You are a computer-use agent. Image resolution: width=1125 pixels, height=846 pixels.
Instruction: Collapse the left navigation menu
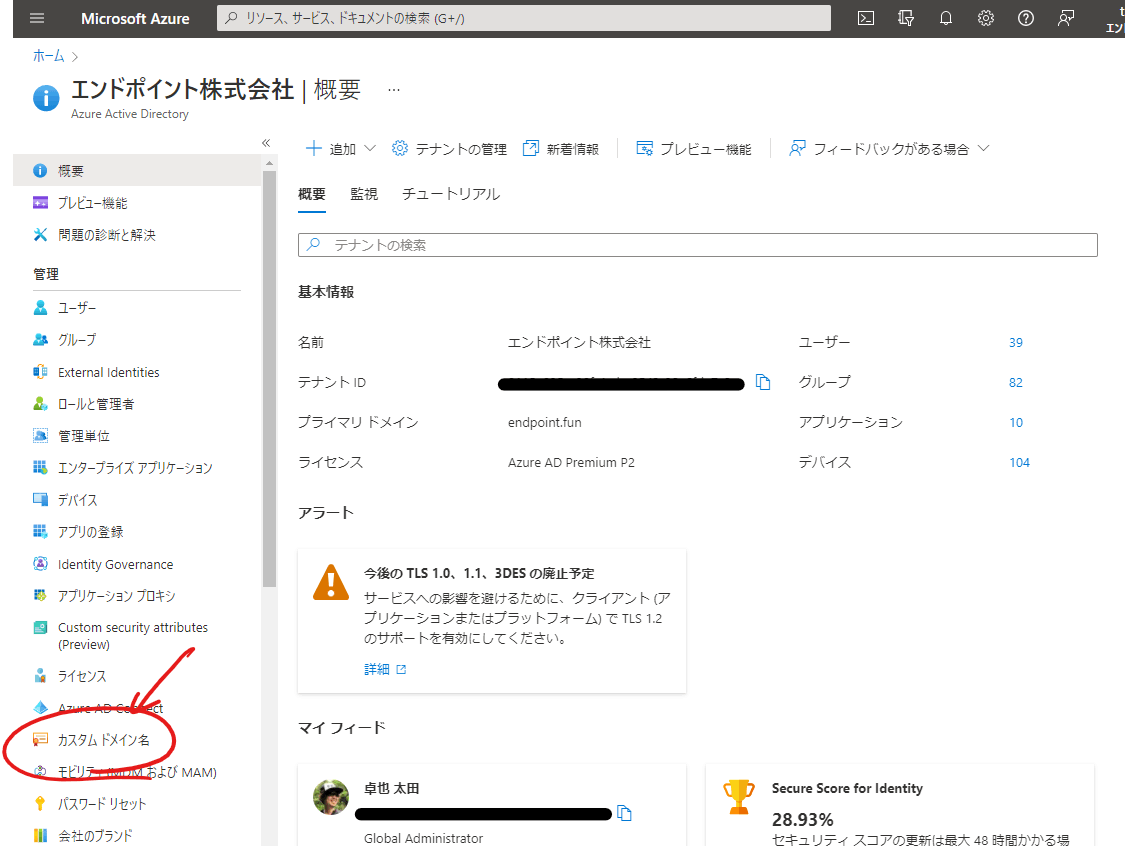click(266, 143)
